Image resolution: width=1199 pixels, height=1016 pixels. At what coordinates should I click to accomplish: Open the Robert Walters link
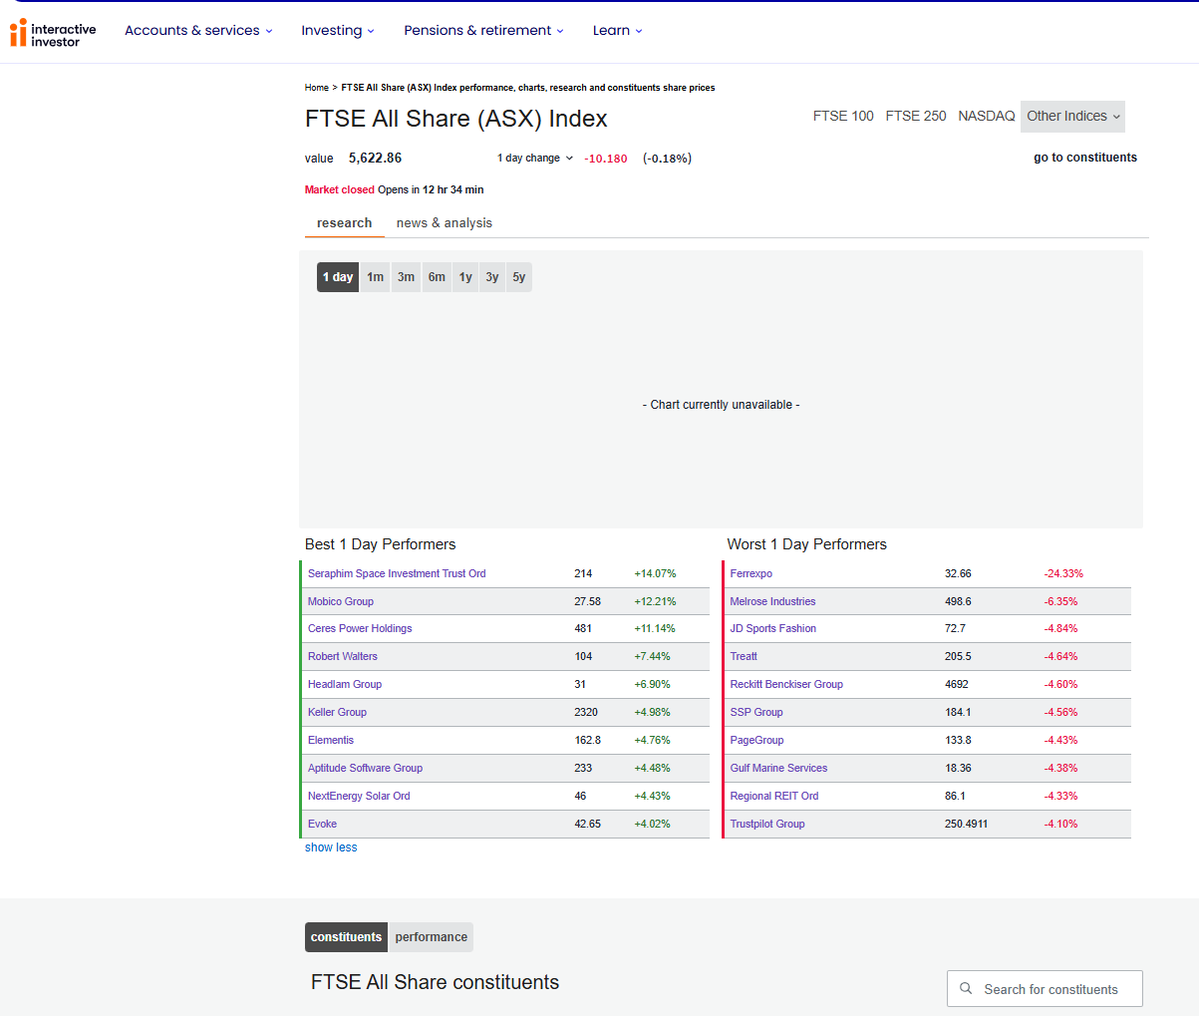pos(342,656)
